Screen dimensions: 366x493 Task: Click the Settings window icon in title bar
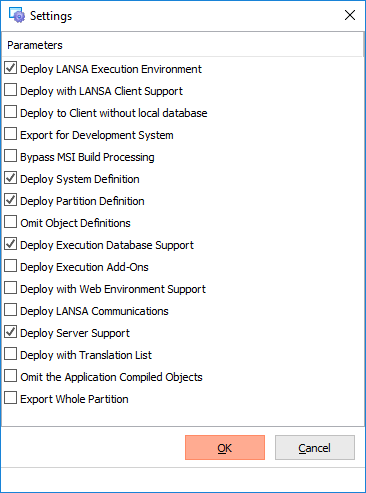[17, 15]
